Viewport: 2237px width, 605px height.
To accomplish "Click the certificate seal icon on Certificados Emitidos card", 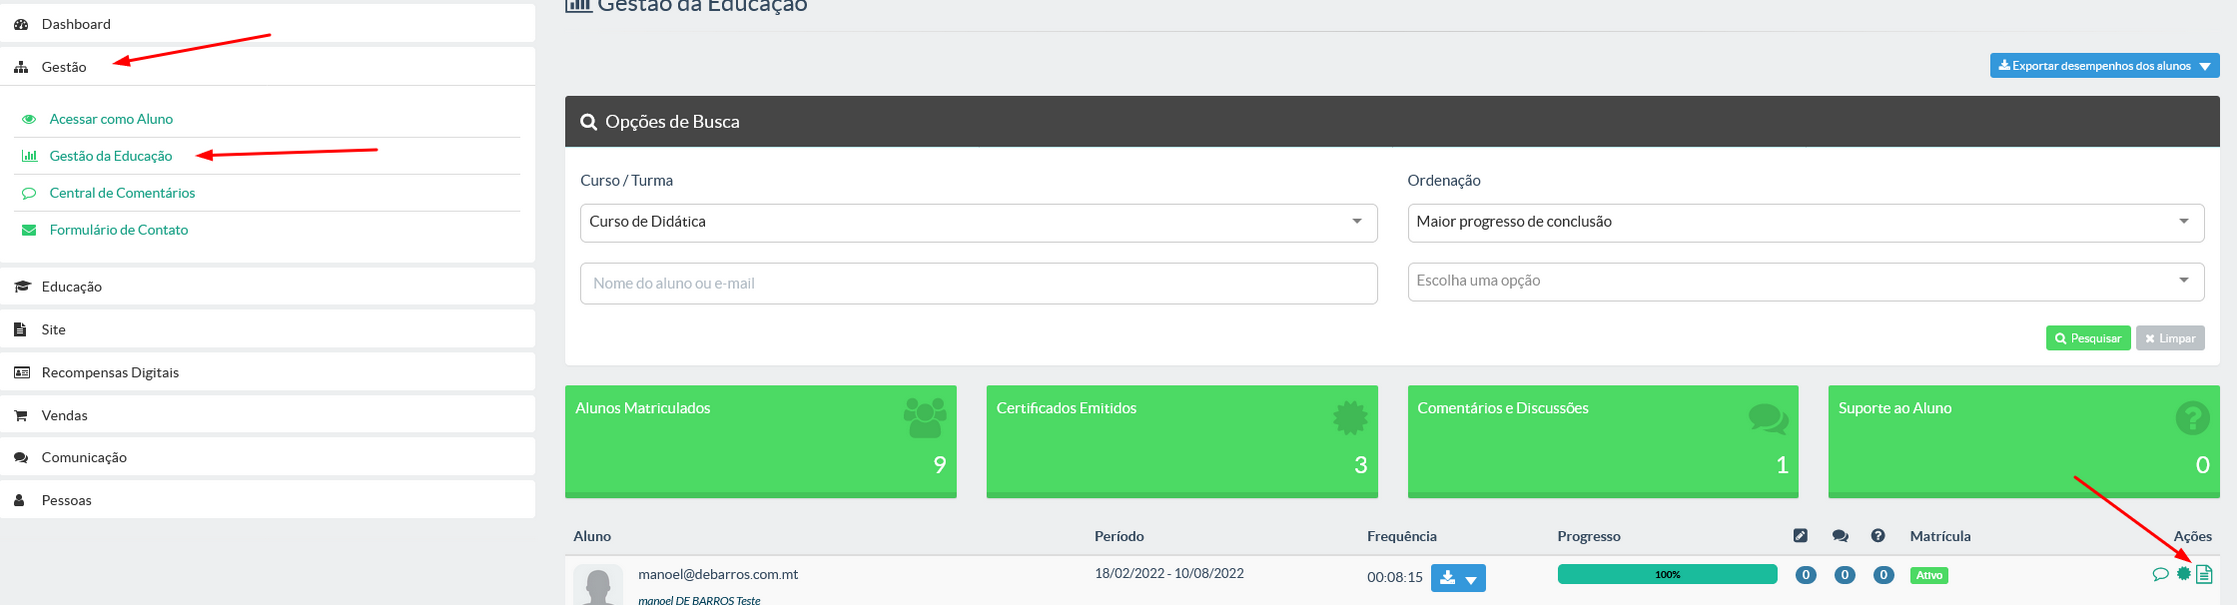I will coord(1350,417).
